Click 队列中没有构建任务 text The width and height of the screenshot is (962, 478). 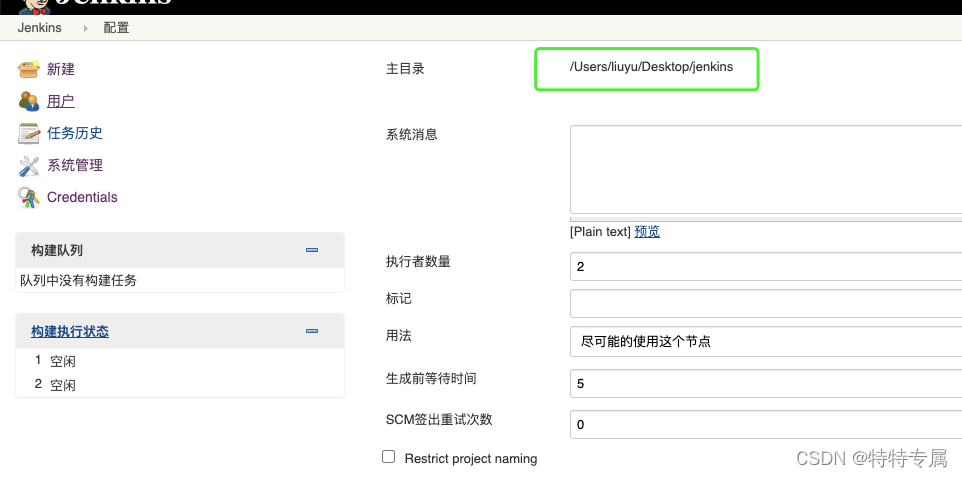pos(79,280)
